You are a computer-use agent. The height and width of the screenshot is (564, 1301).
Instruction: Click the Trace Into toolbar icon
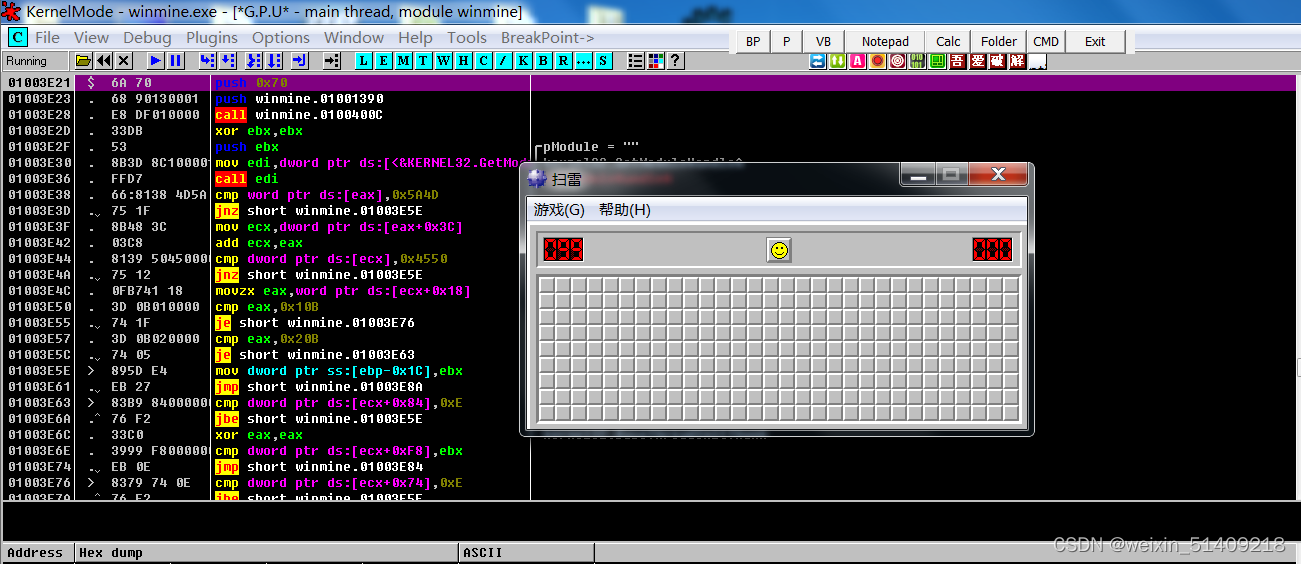tap(253, 61)
